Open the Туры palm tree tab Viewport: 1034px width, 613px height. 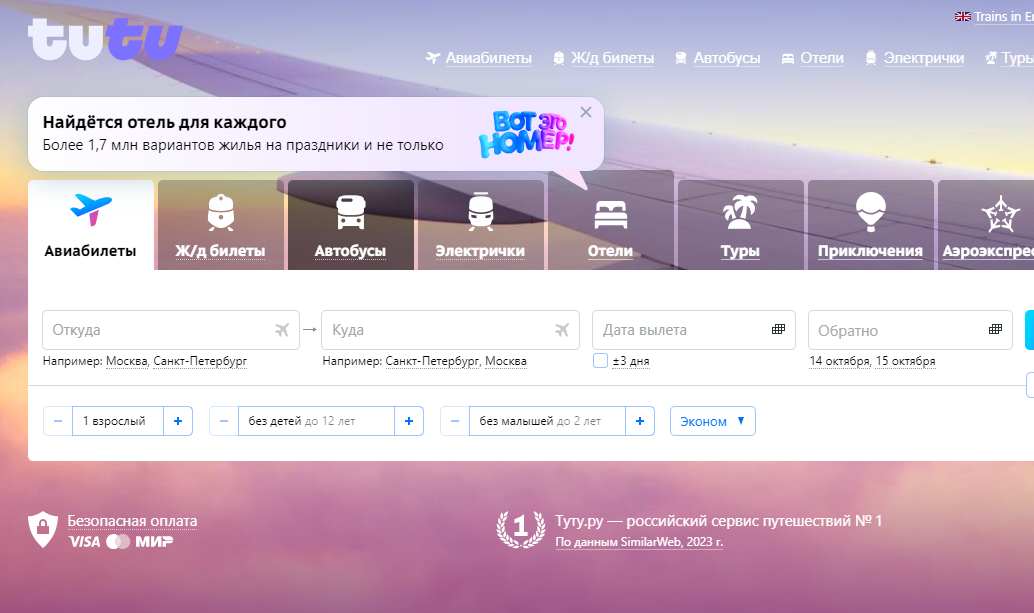click(740, 226)
